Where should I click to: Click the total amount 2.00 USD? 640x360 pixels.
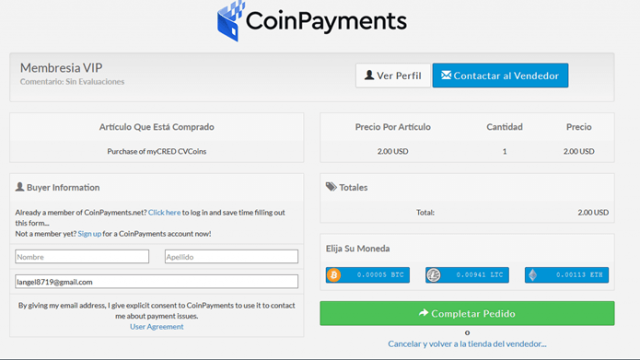pyautogui.click(x=593, y=212)
